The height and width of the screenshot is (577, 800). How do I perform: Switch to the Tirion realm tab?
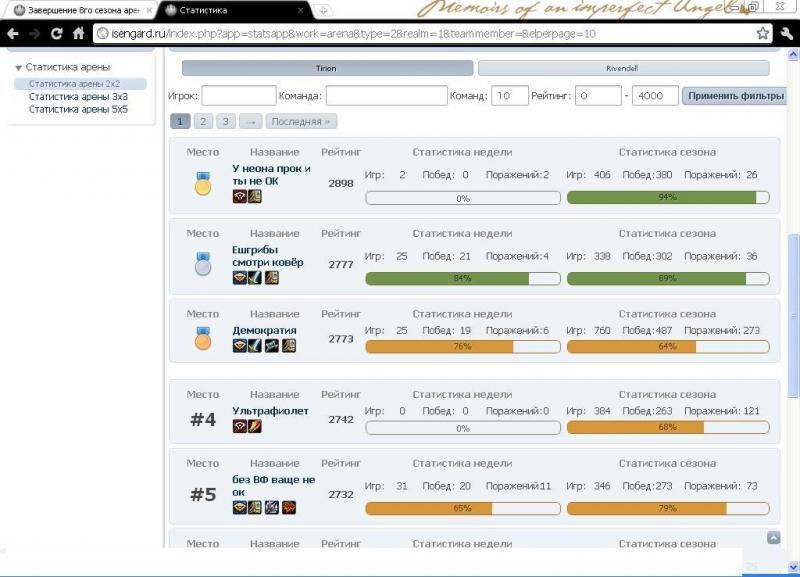pos(327,68)
